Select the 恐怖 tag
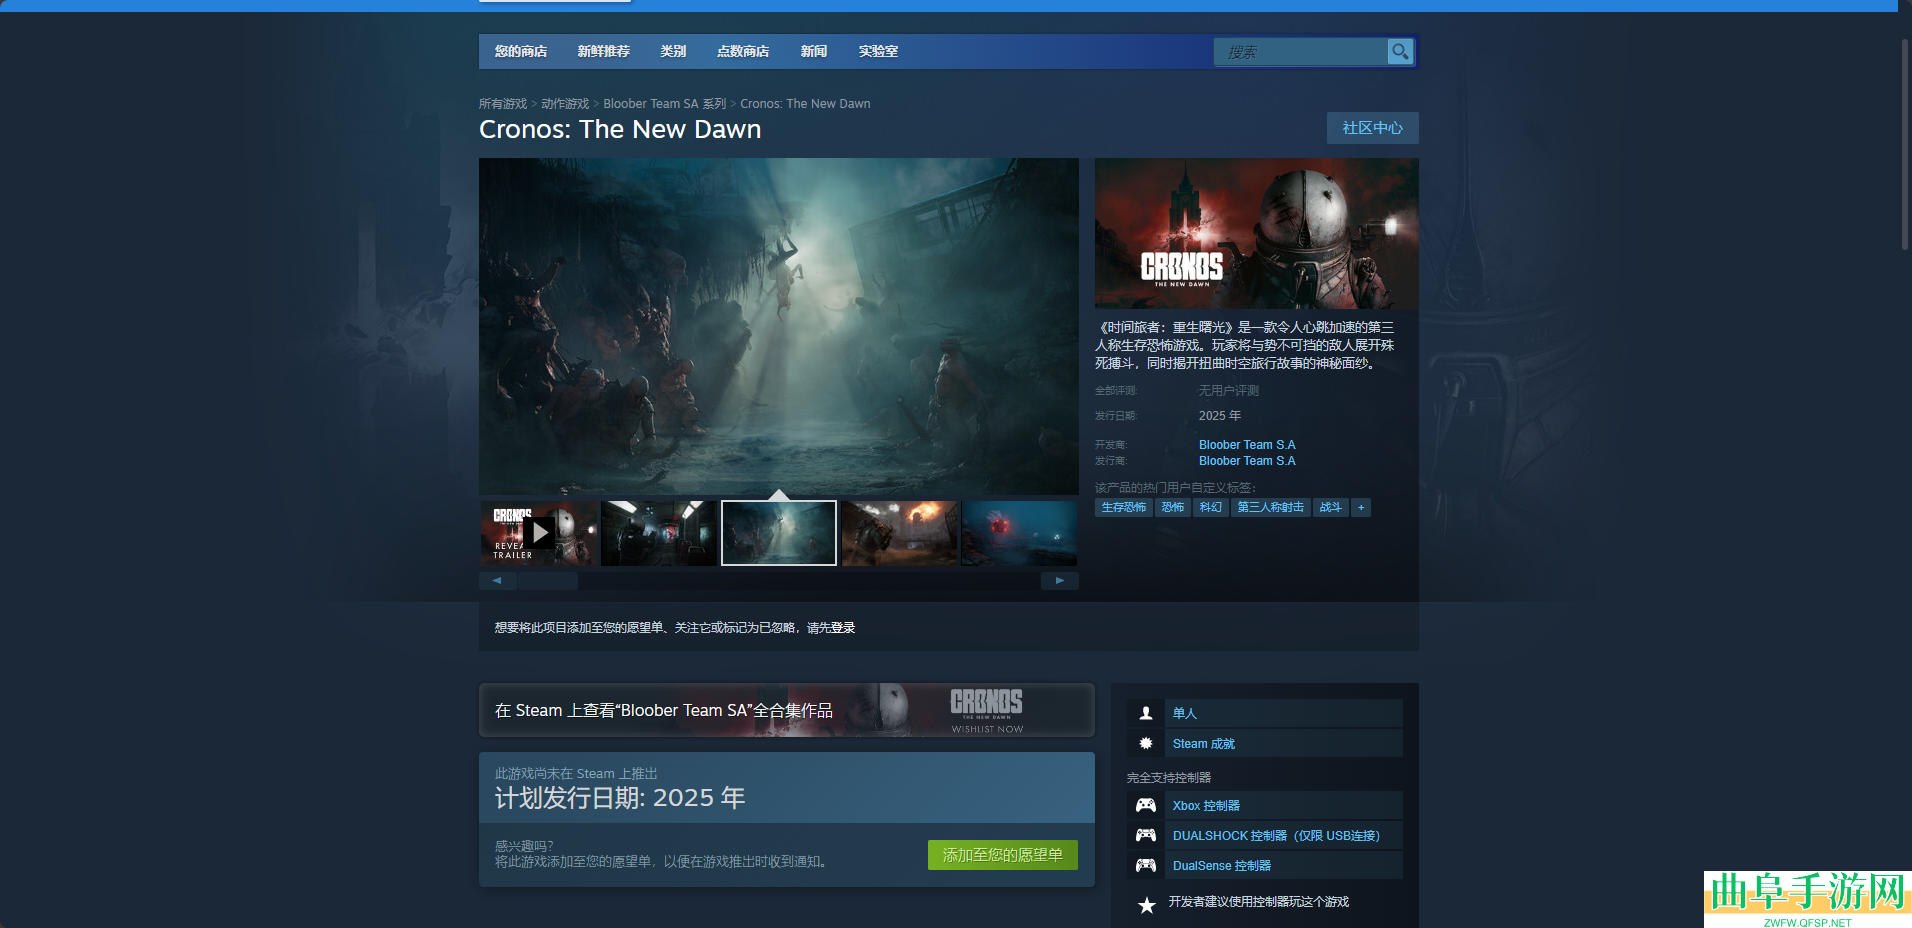The image size is (1912, 928). [1172, 507]
